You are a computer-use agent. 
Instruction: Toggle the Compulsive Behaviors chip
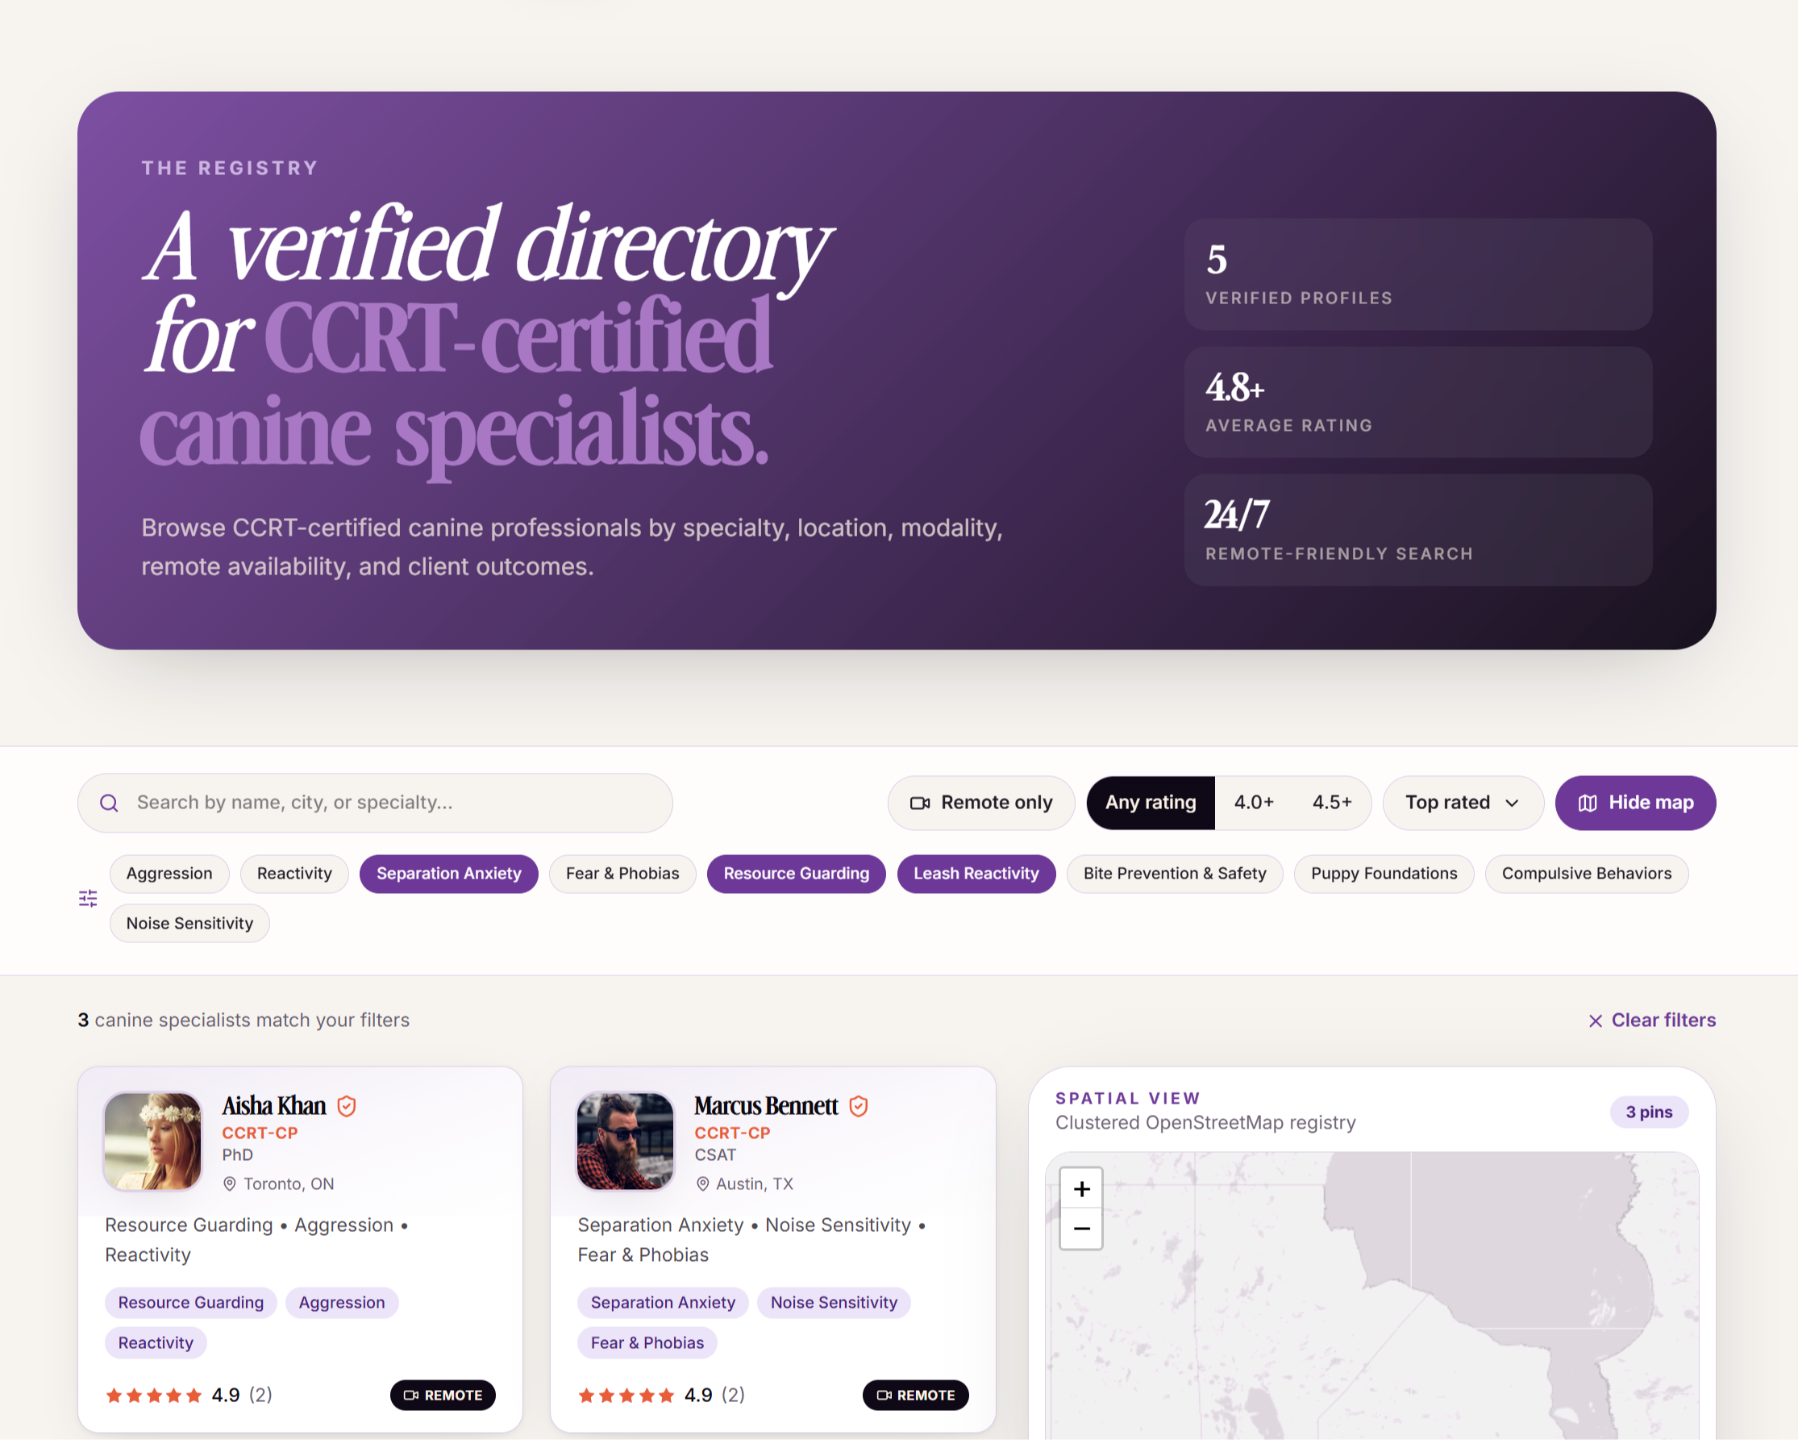(x=1587, y=874)
